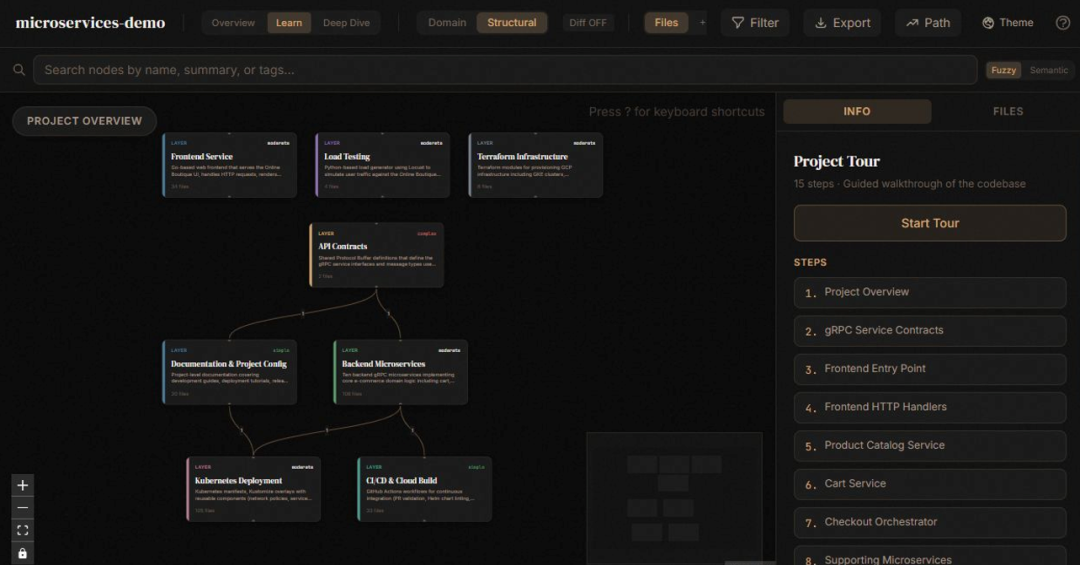Viewport: 1080px width, 565px height.
Task: Click the zoom in plus icon
Action: [23, 485]
